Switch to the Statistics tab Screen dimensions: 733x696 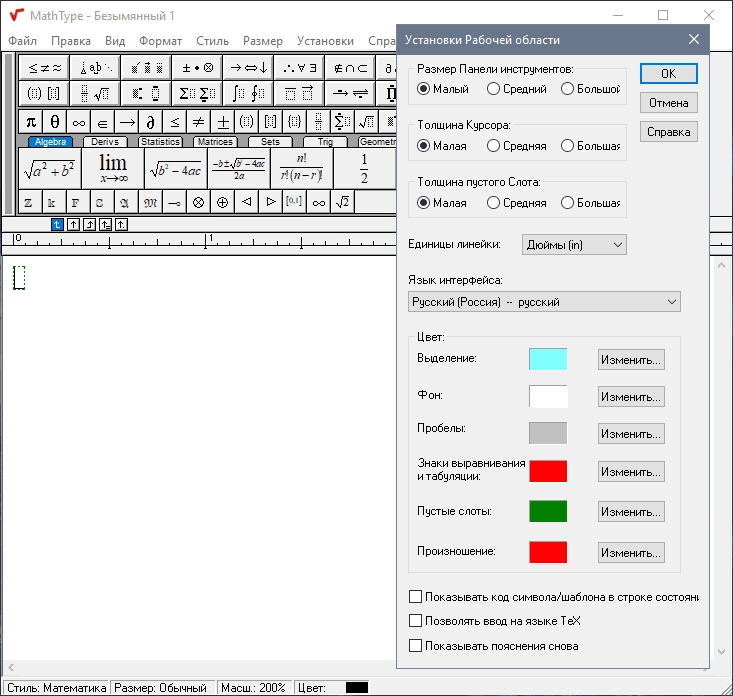pos(160,142)
